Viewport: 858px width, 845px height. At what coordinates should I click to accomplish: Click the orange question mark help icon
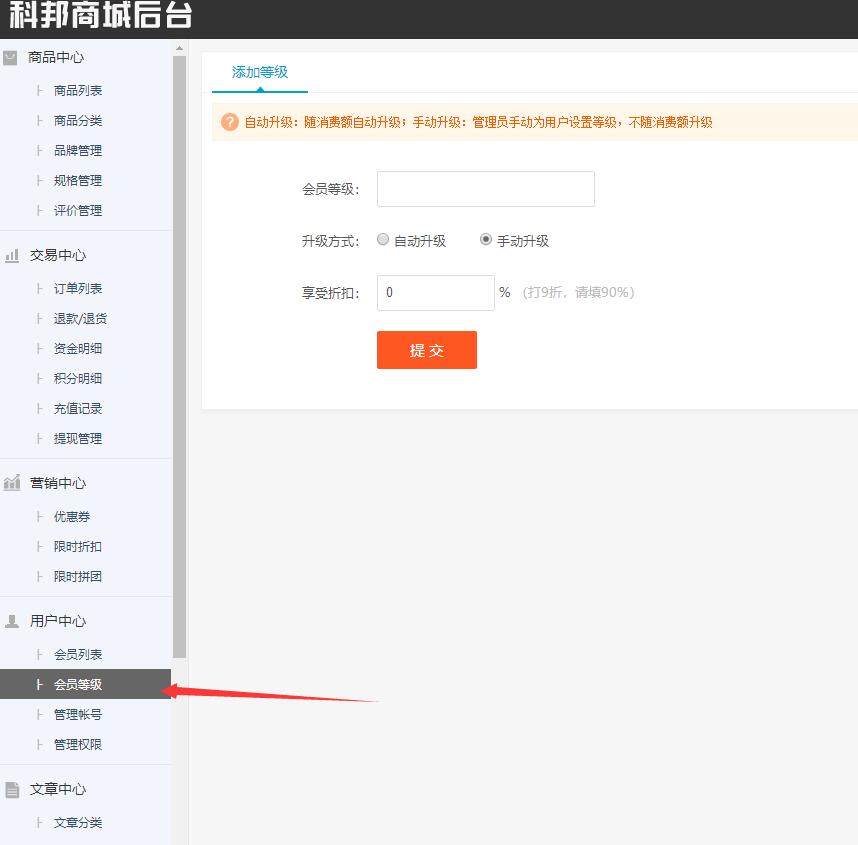pyautogui.click(x=230, y=121)
